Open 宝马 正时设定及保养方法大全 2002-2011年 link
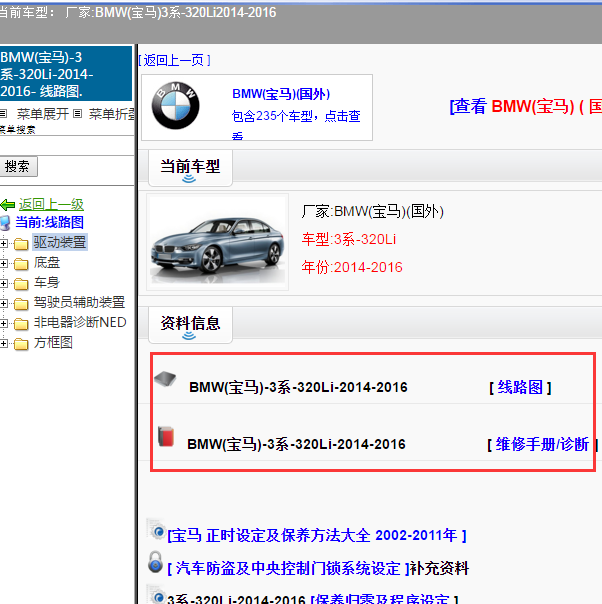This screenshot has width=602, height=604. pyautogui.click(x=317, y=535)
